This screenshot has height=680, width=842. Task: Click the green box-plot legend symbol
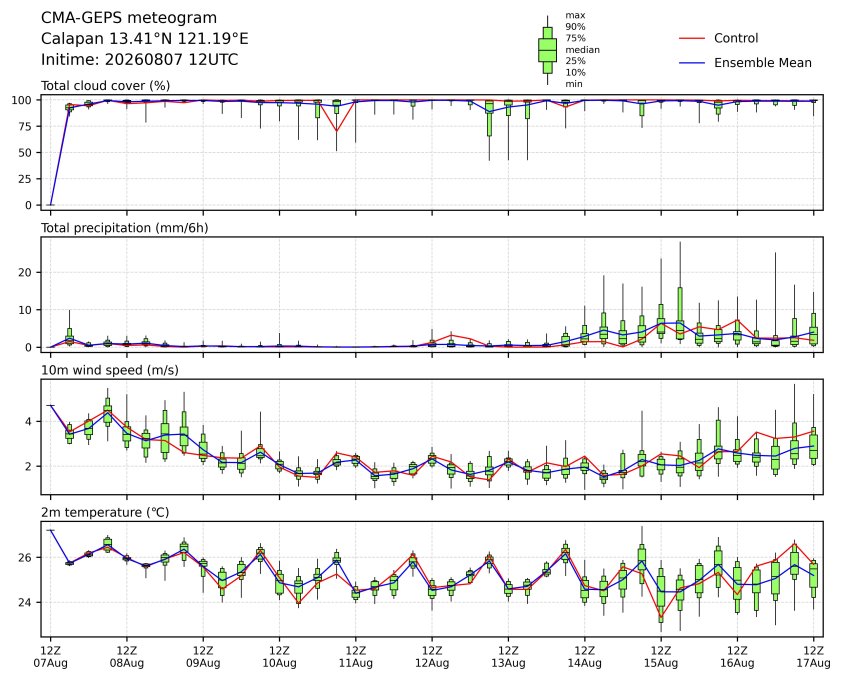click(547, 50)
